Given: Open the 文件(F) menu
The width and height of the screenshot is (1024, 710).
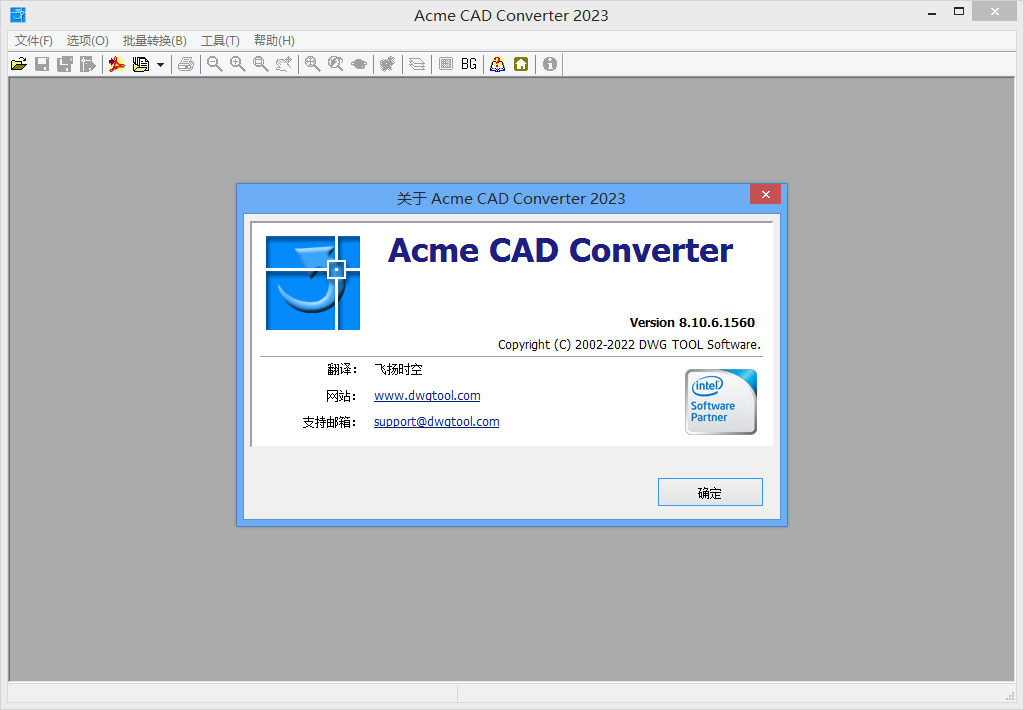Looking at the screenshot, I should [34, 40].
